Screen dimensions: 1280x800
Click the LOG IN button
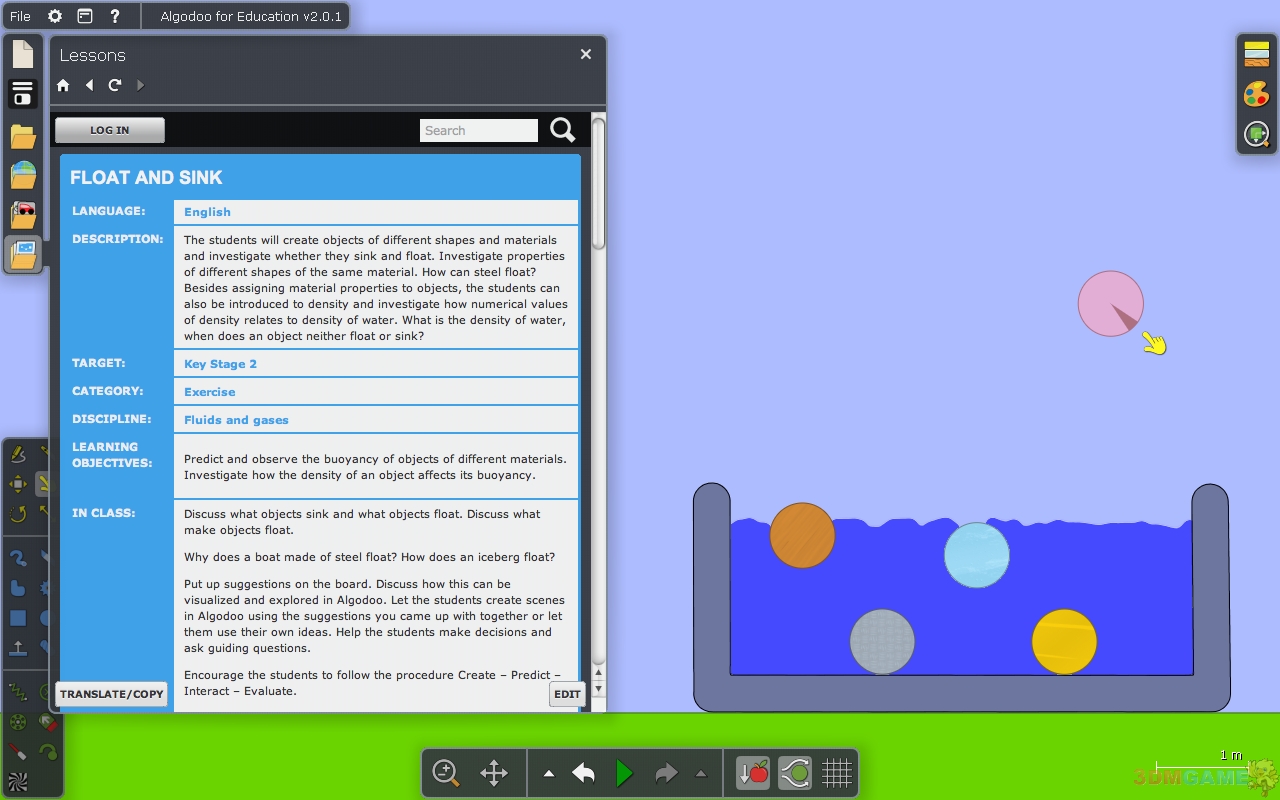coord(110,130)
